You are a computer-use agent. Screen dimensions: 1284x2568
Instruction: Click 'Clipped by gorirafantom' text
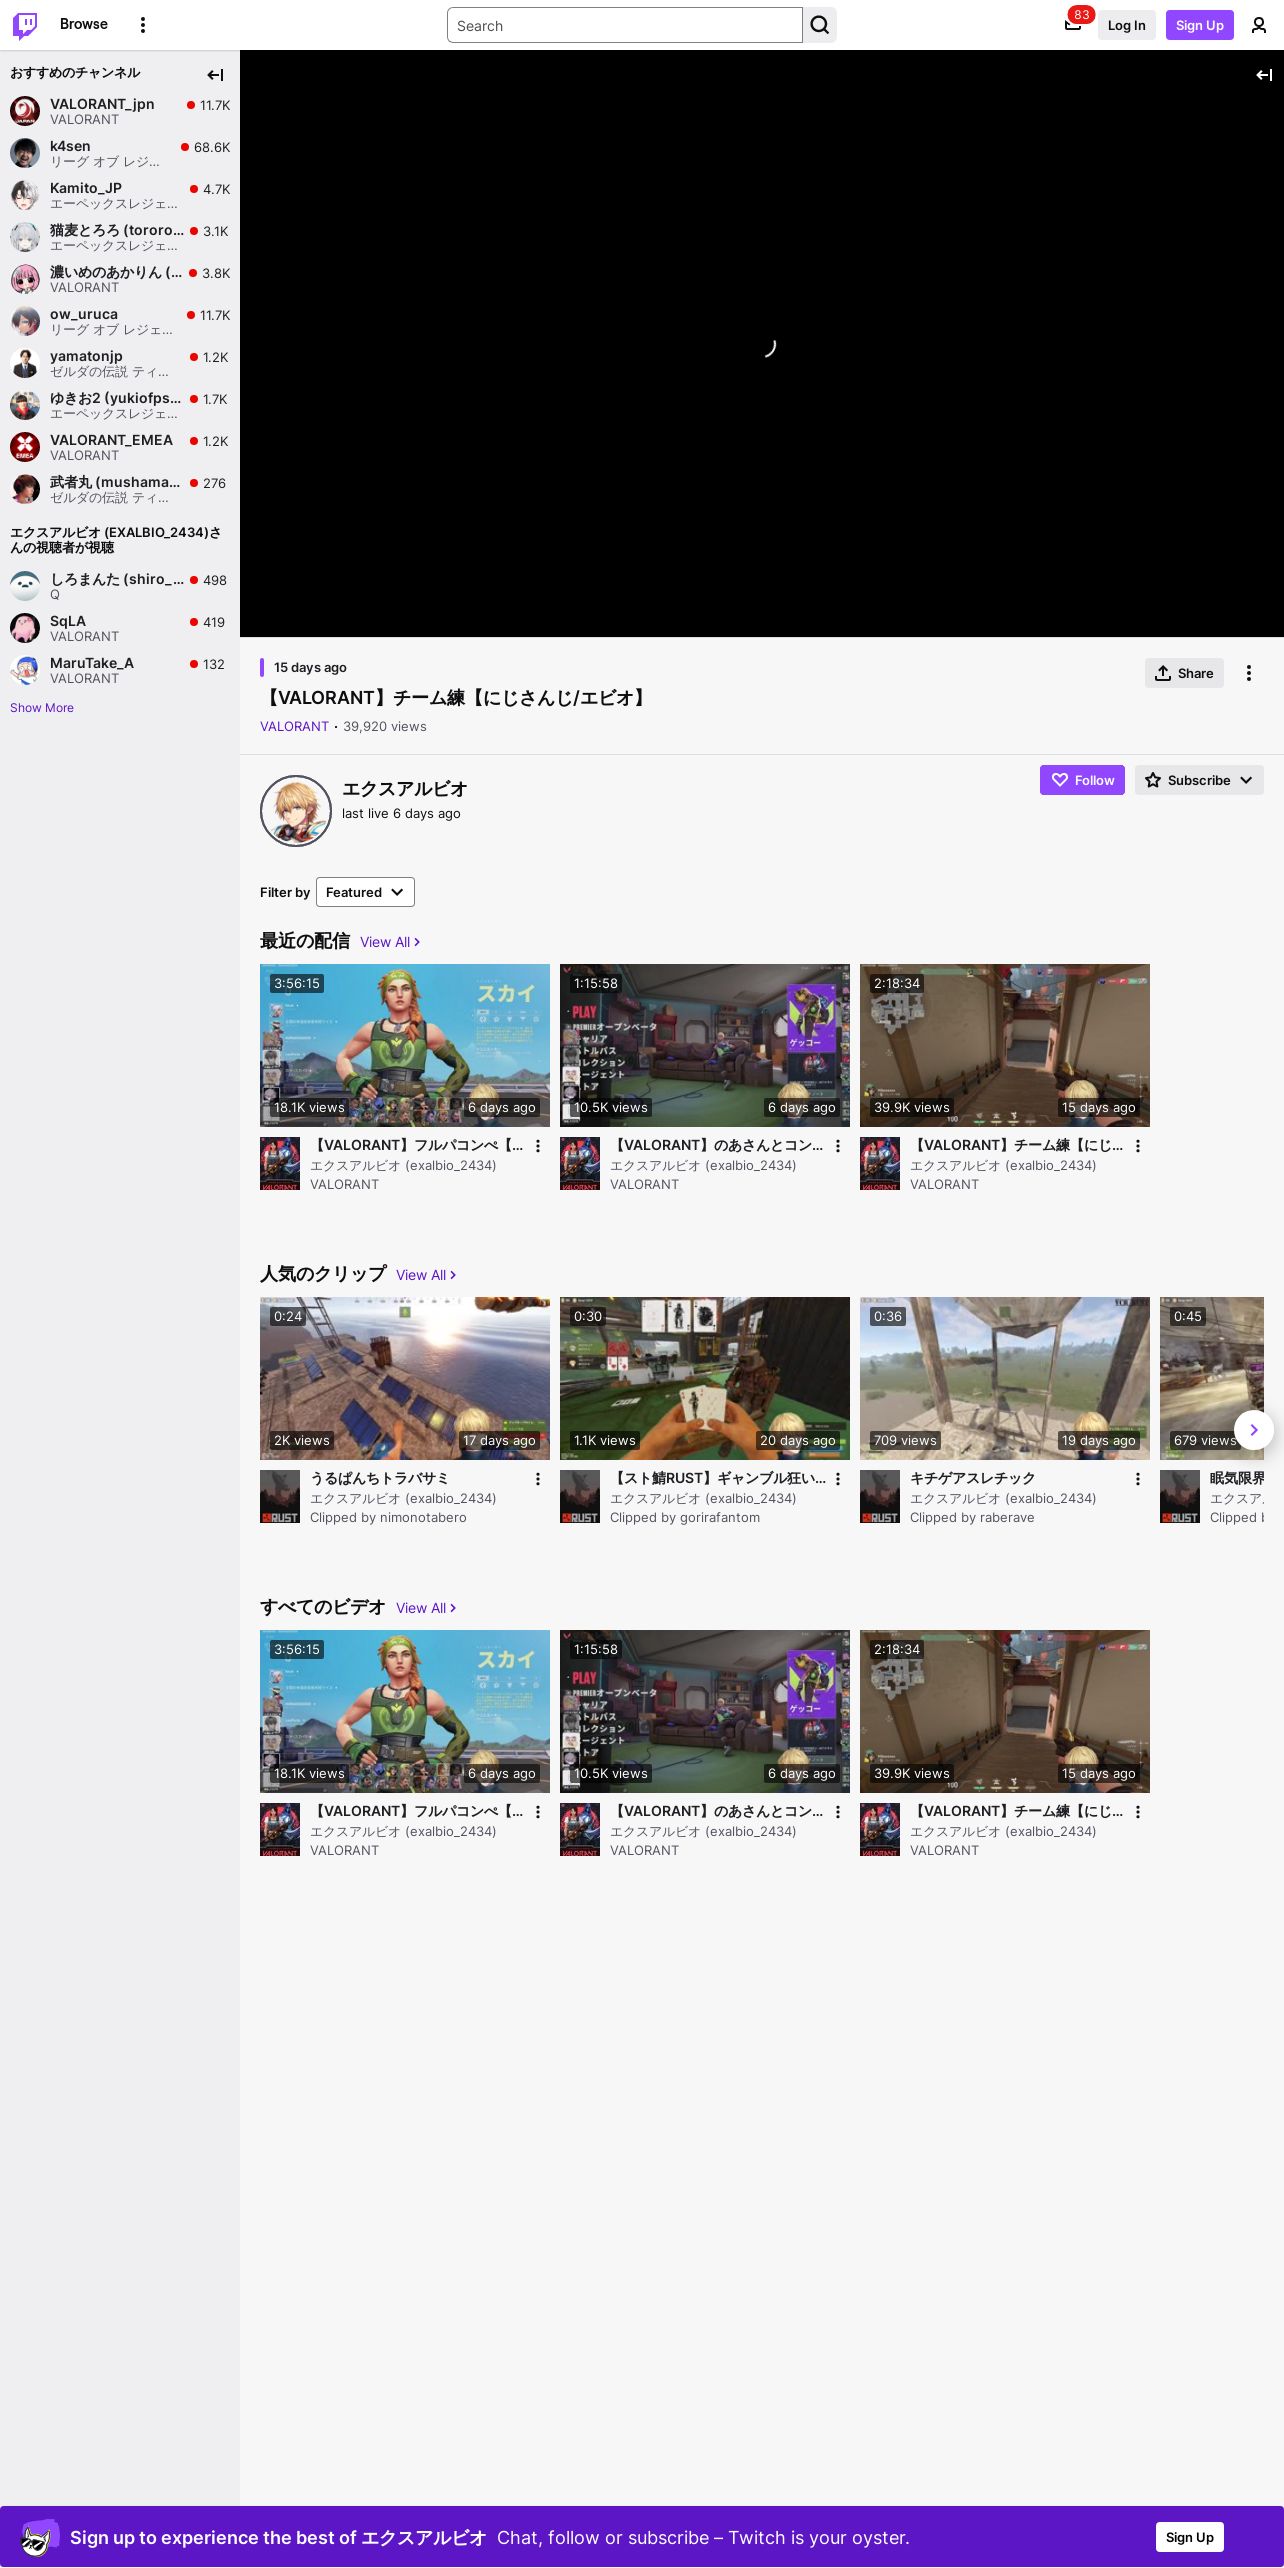(685, 1518)
